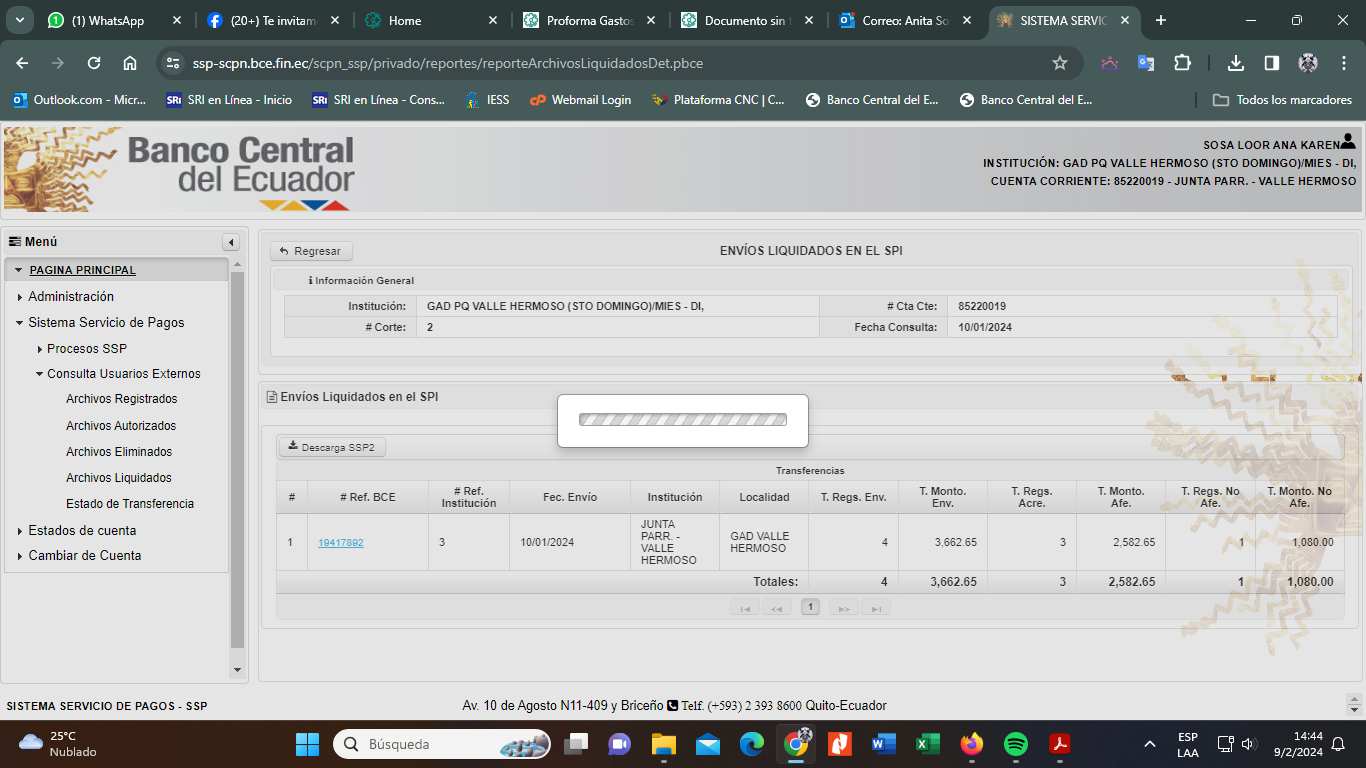The image size is (1366, 768).
Task: Open Chrome downloads icon
Action: coord(1236,63)
